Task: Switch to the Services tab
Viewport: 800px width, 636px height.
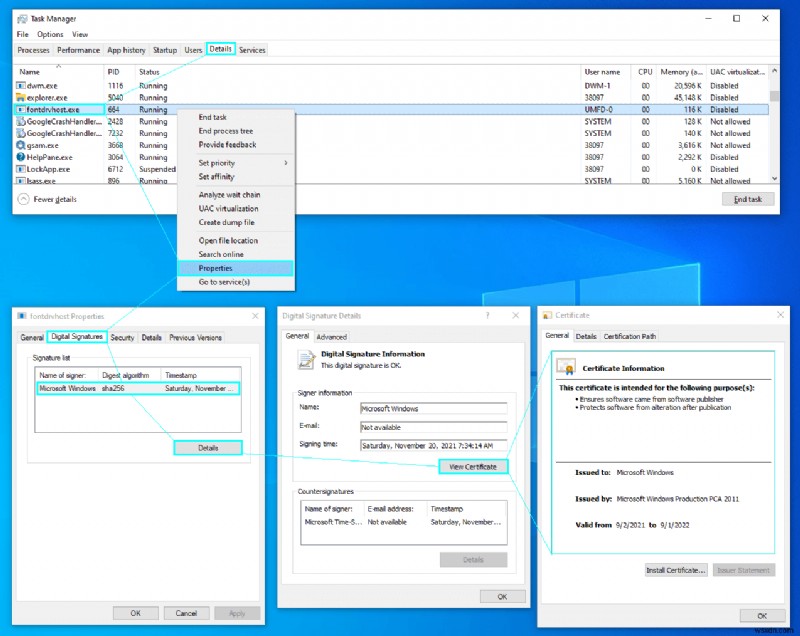Action: click(x=252, y=49)
